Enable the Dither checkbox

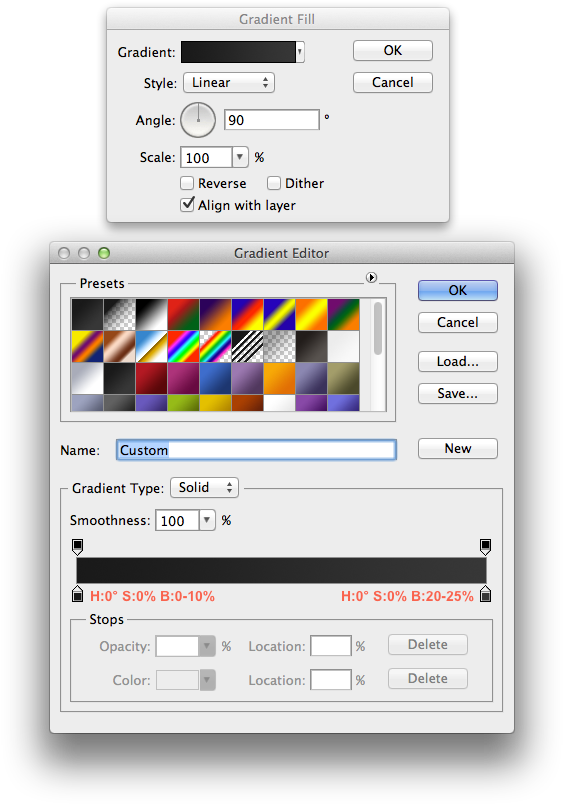[x=274, y=183]
